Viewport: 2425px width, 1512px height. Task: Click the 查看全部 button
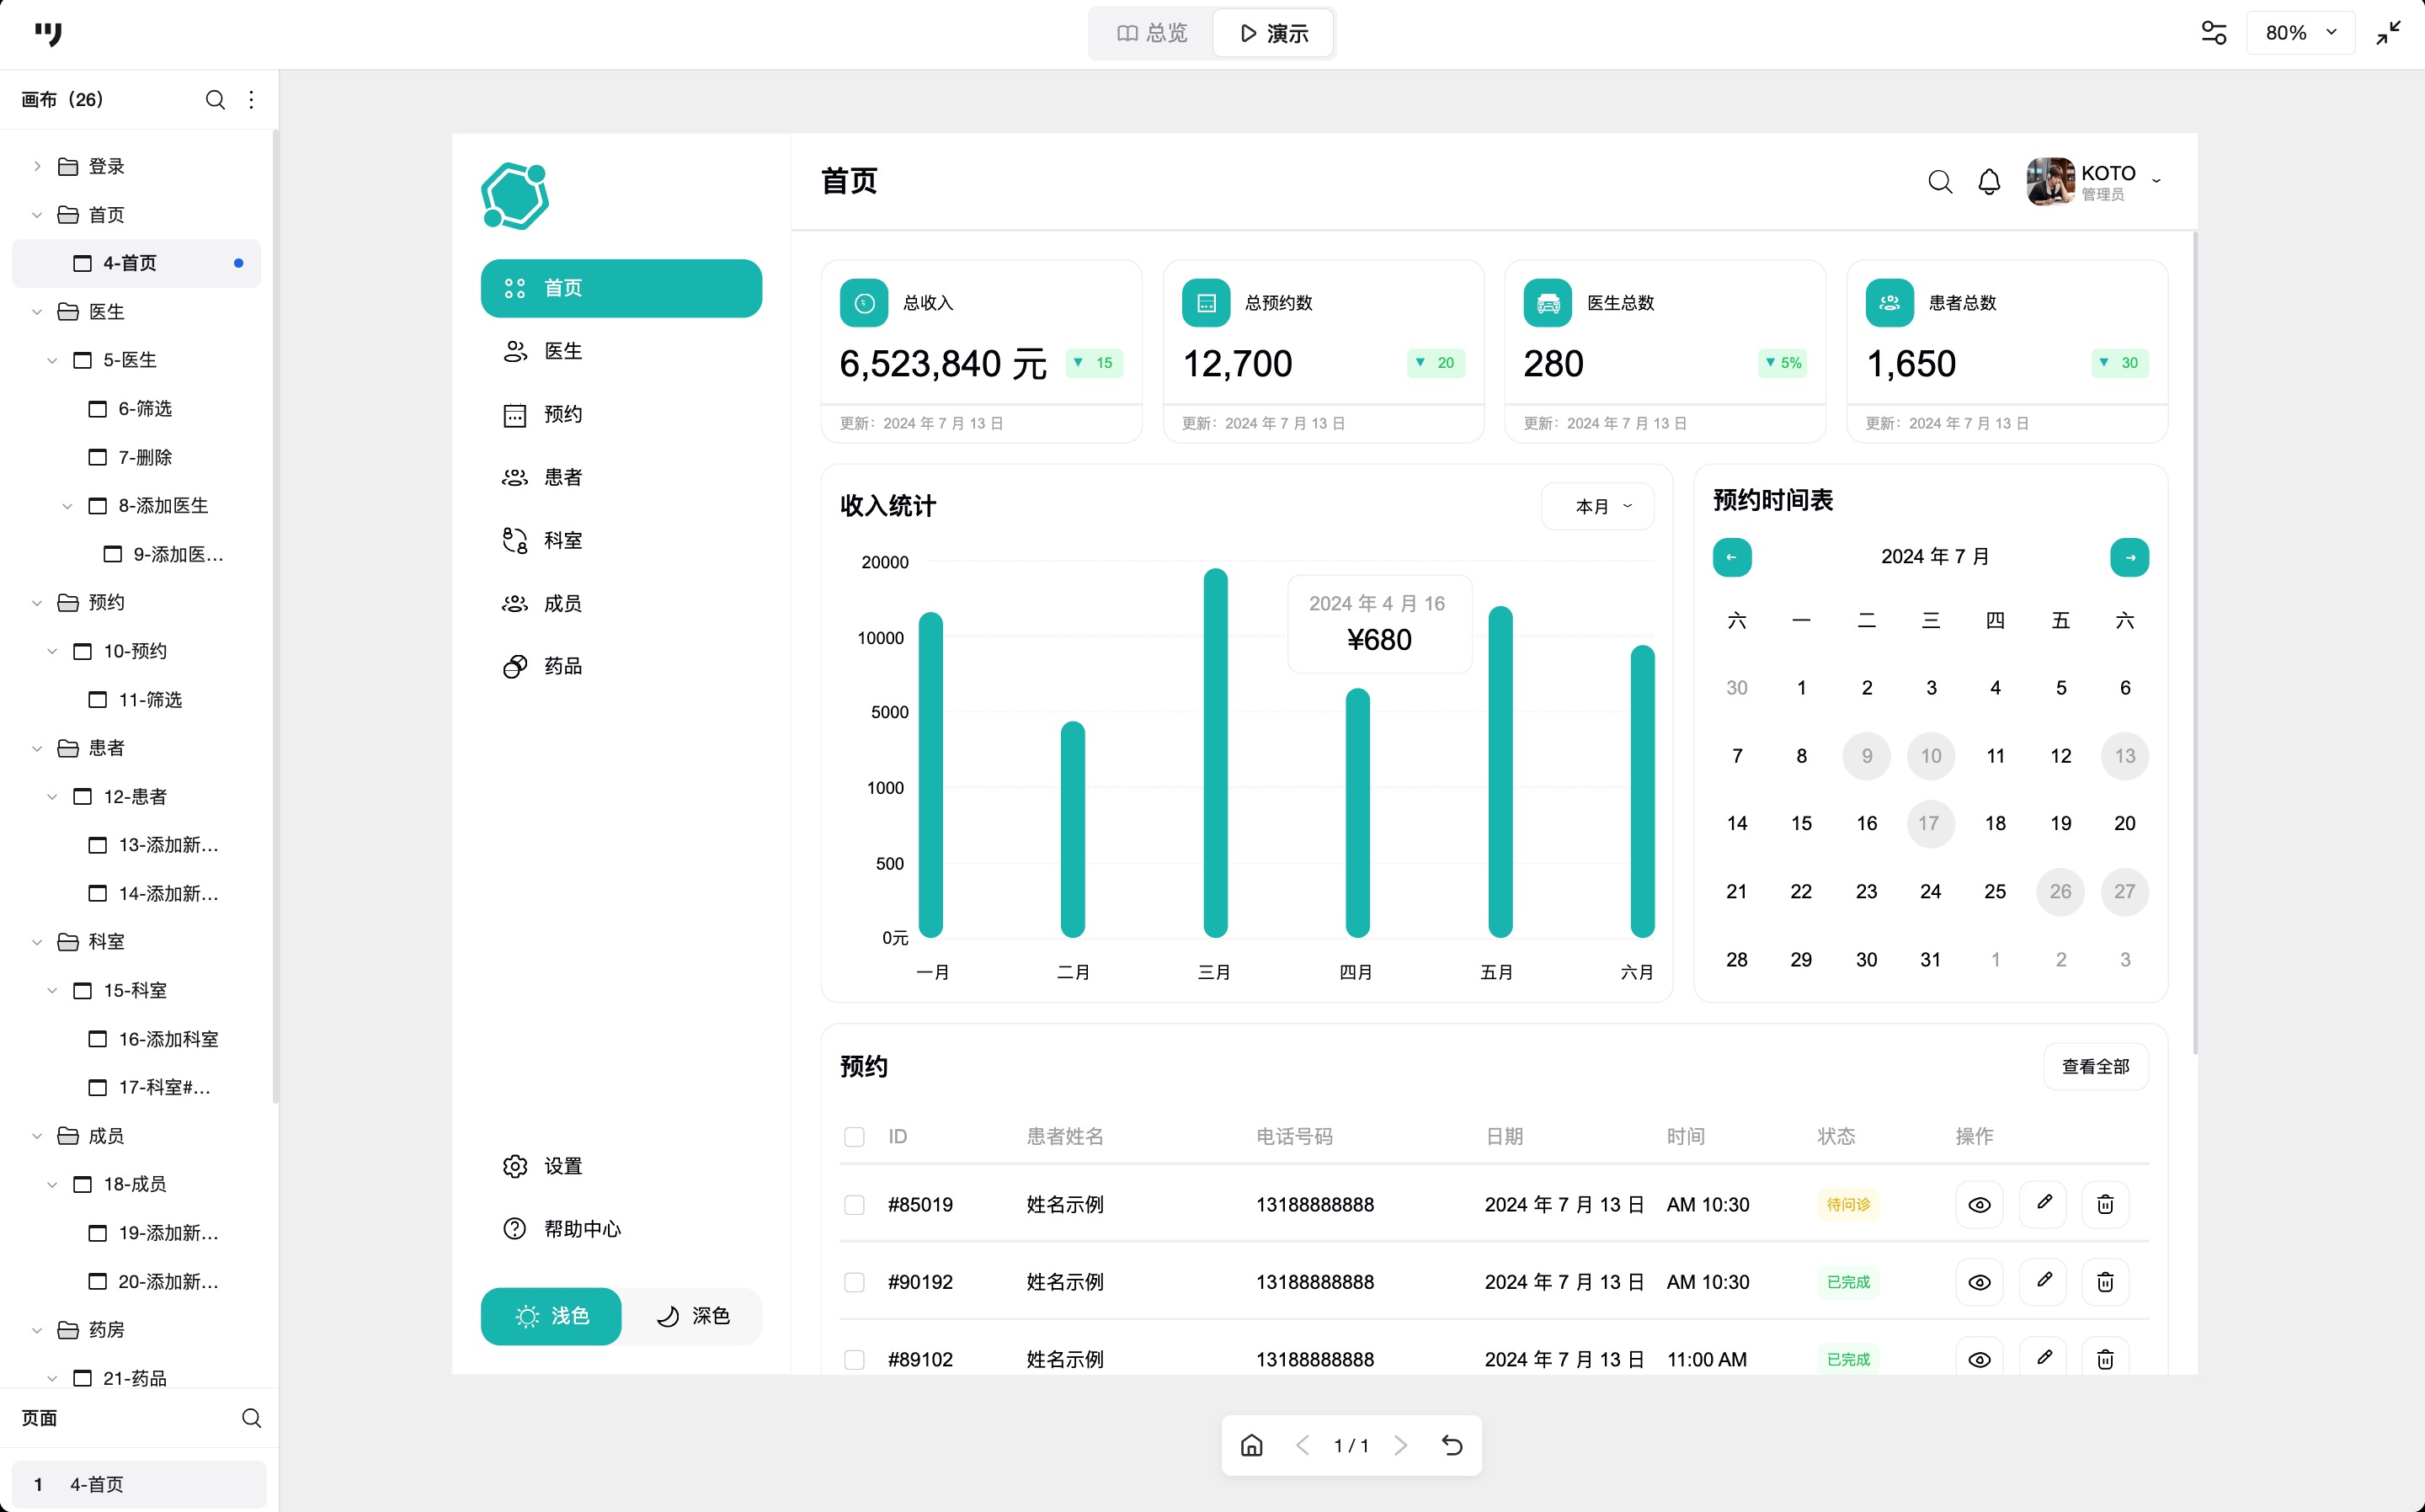tap(2095, 1067)
